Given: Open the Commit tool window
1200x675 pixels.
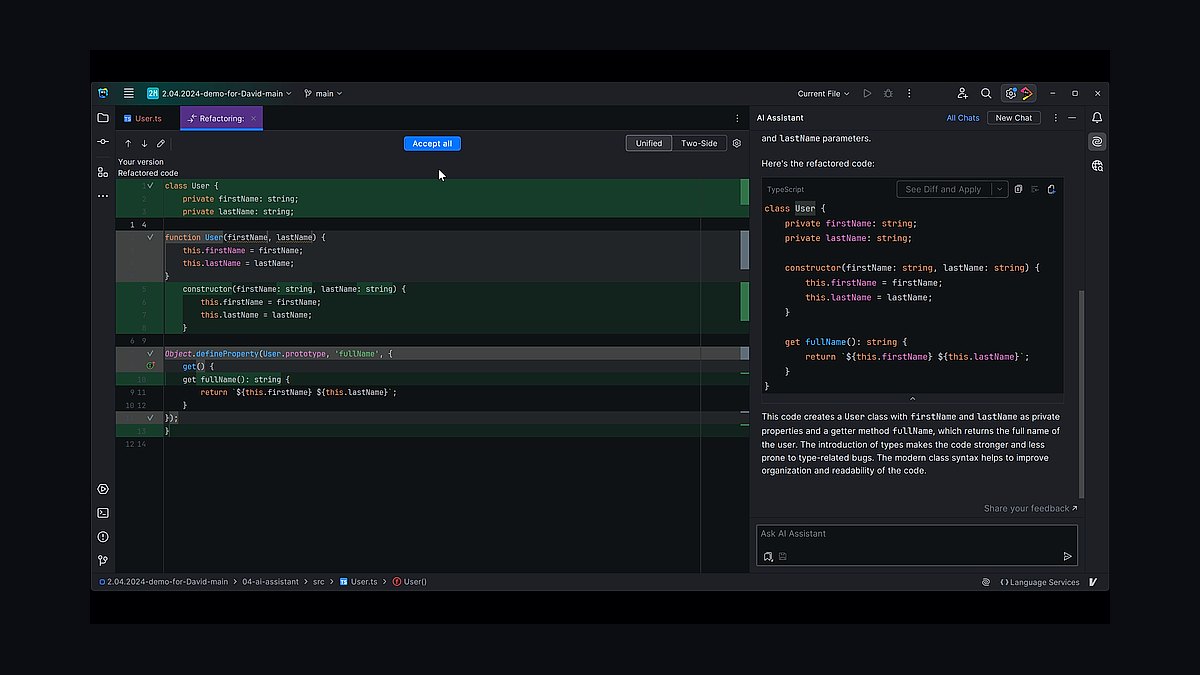Looking at the screenshot, I should coord(103,142).
